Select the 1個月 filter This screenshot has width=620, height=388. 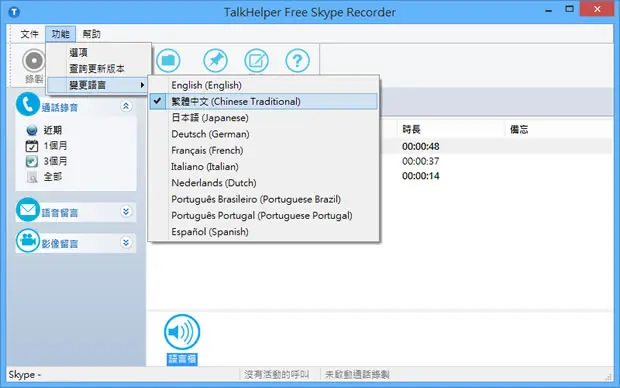point(55,146)
